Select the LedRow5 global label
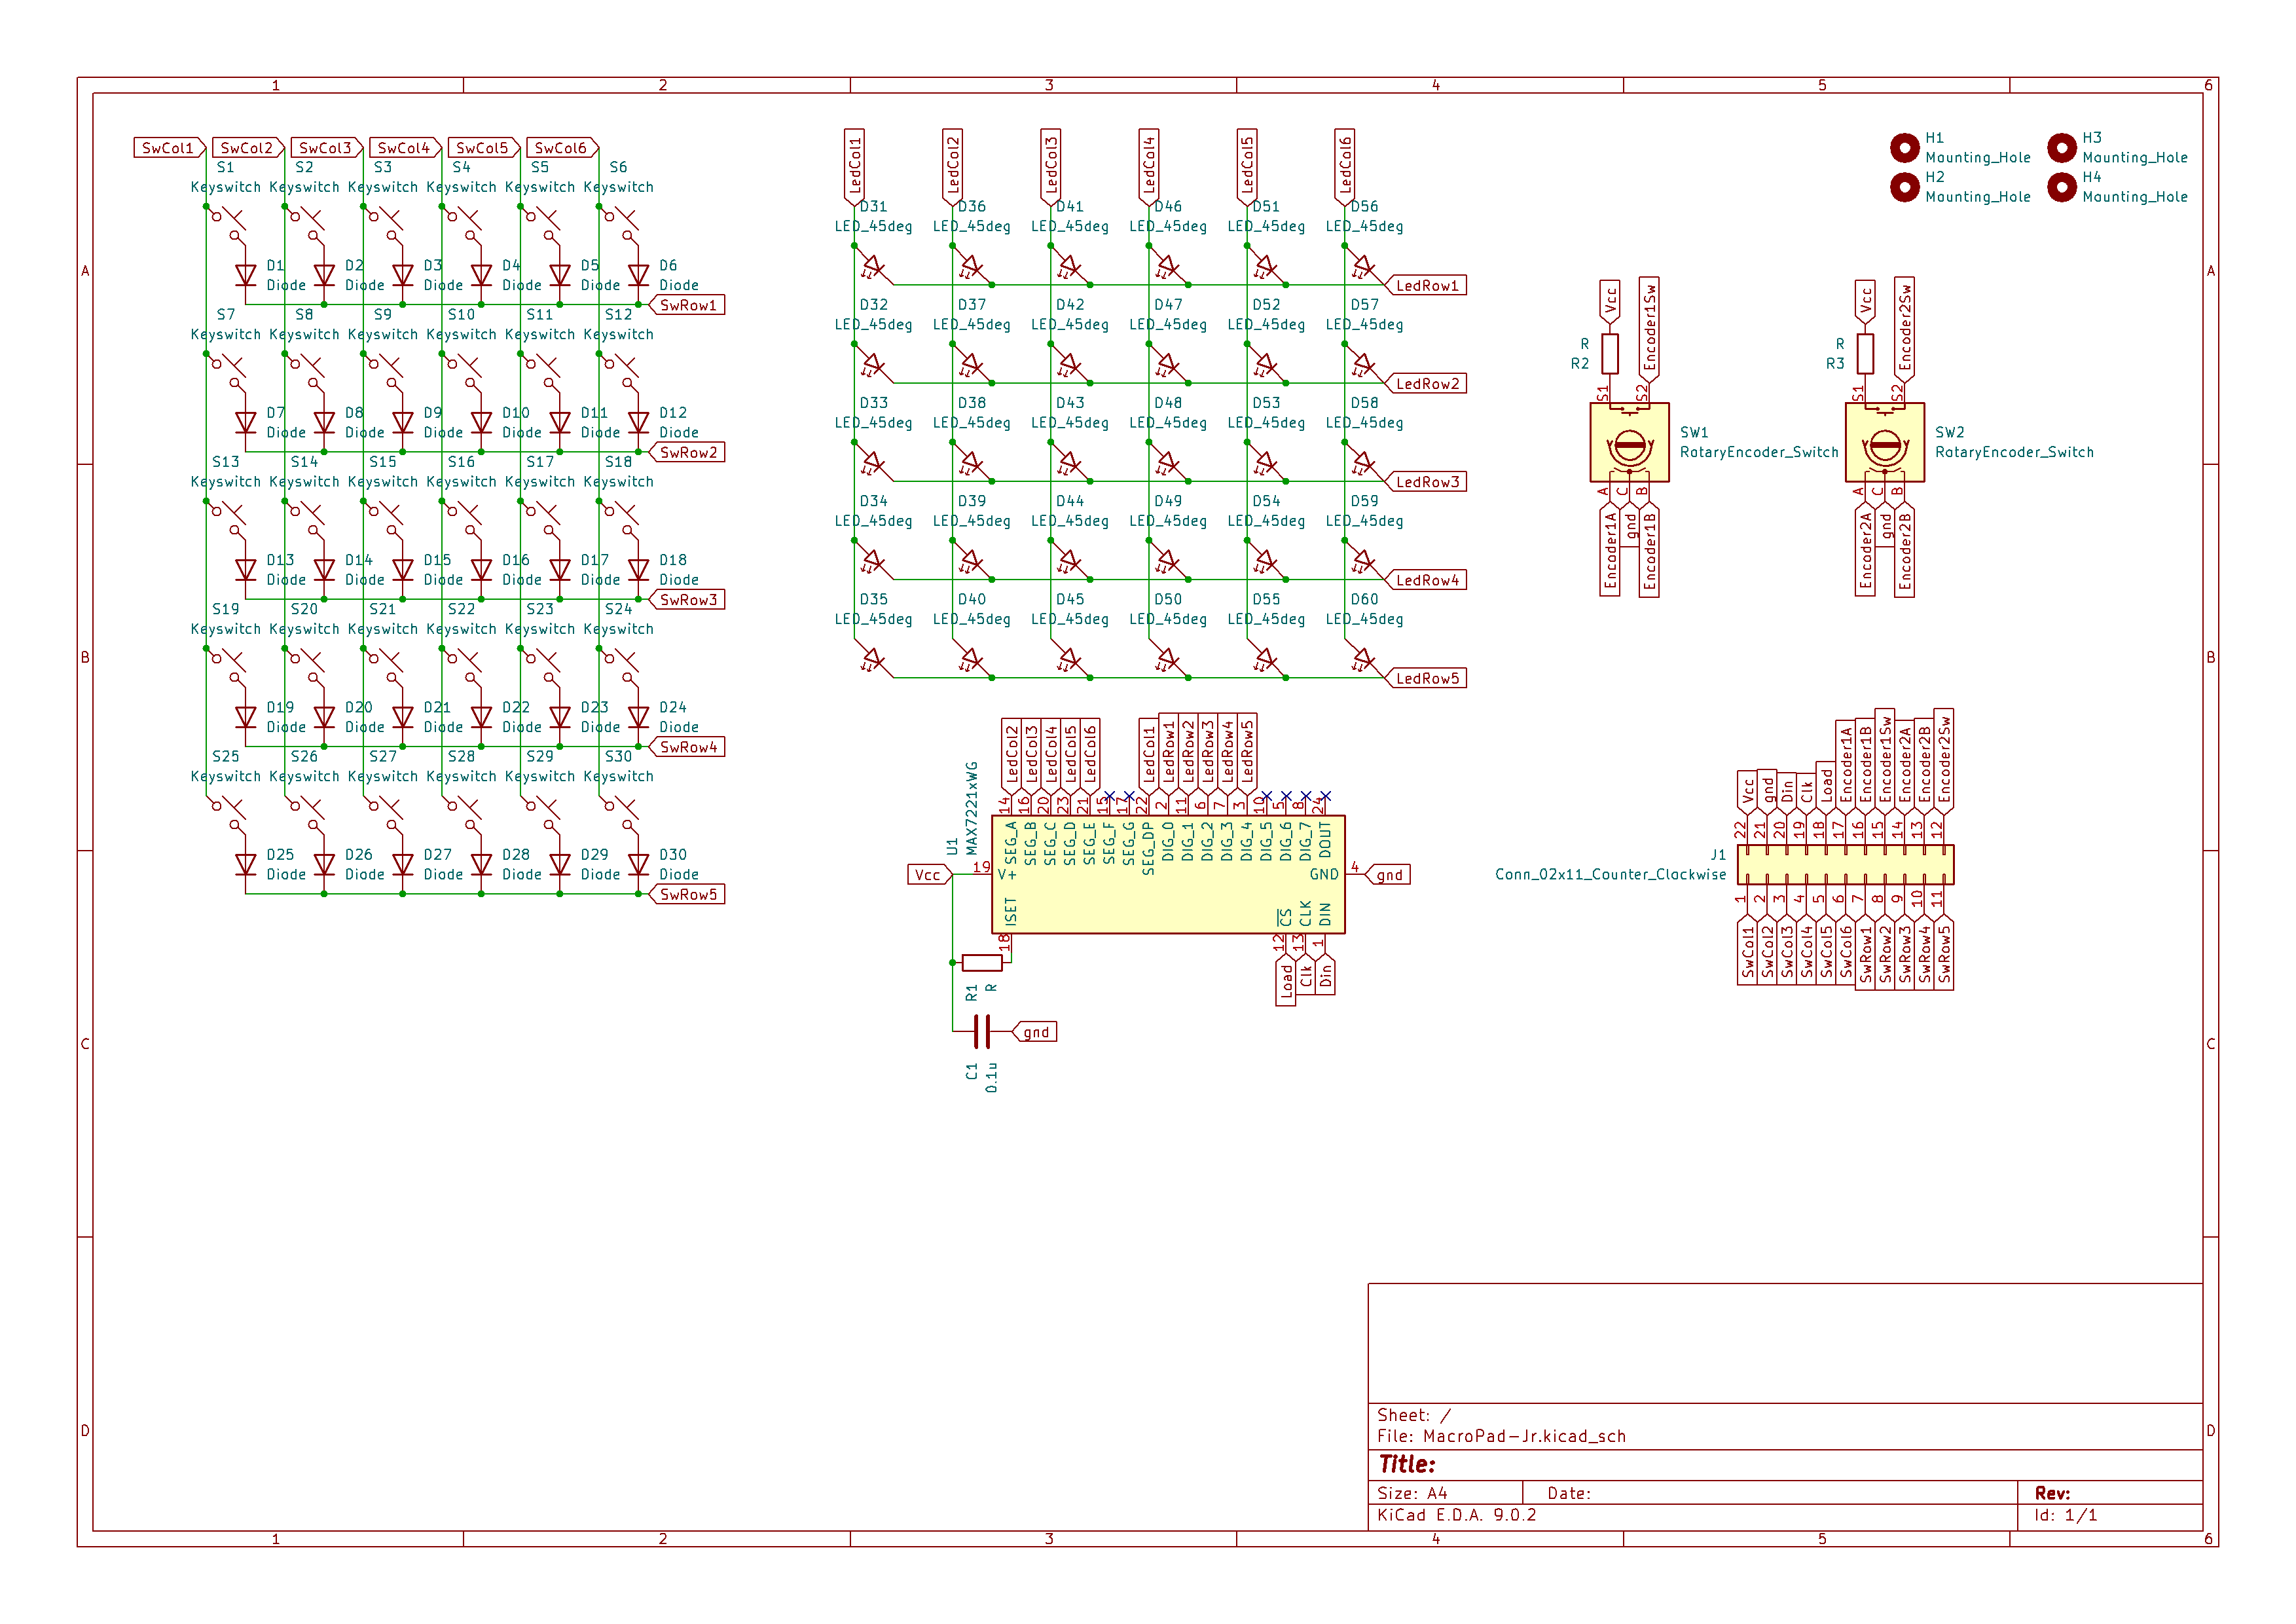Screen dimensions: 2296x1624 pos(1427,679)
